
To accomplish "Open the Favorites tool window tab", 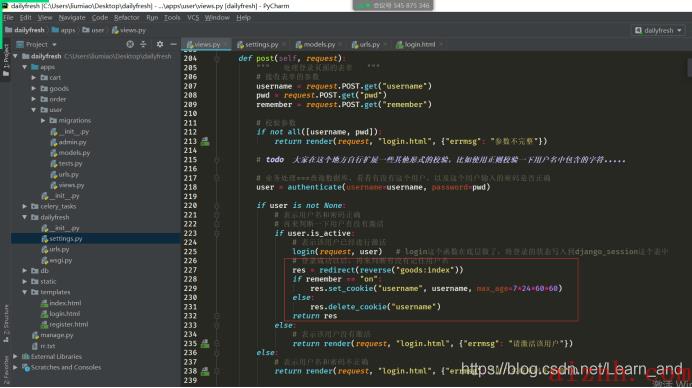I will point(6,370).
